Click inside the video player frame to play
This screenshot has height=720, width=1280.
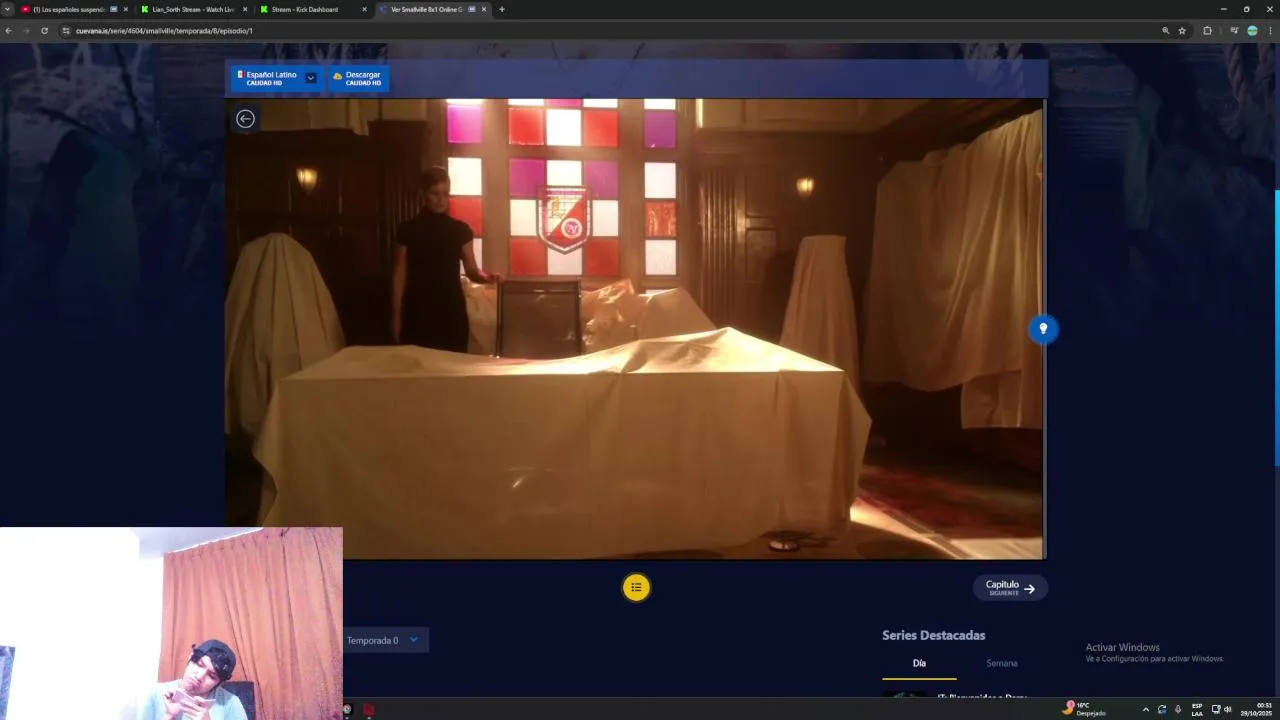[x=635, y=328]
